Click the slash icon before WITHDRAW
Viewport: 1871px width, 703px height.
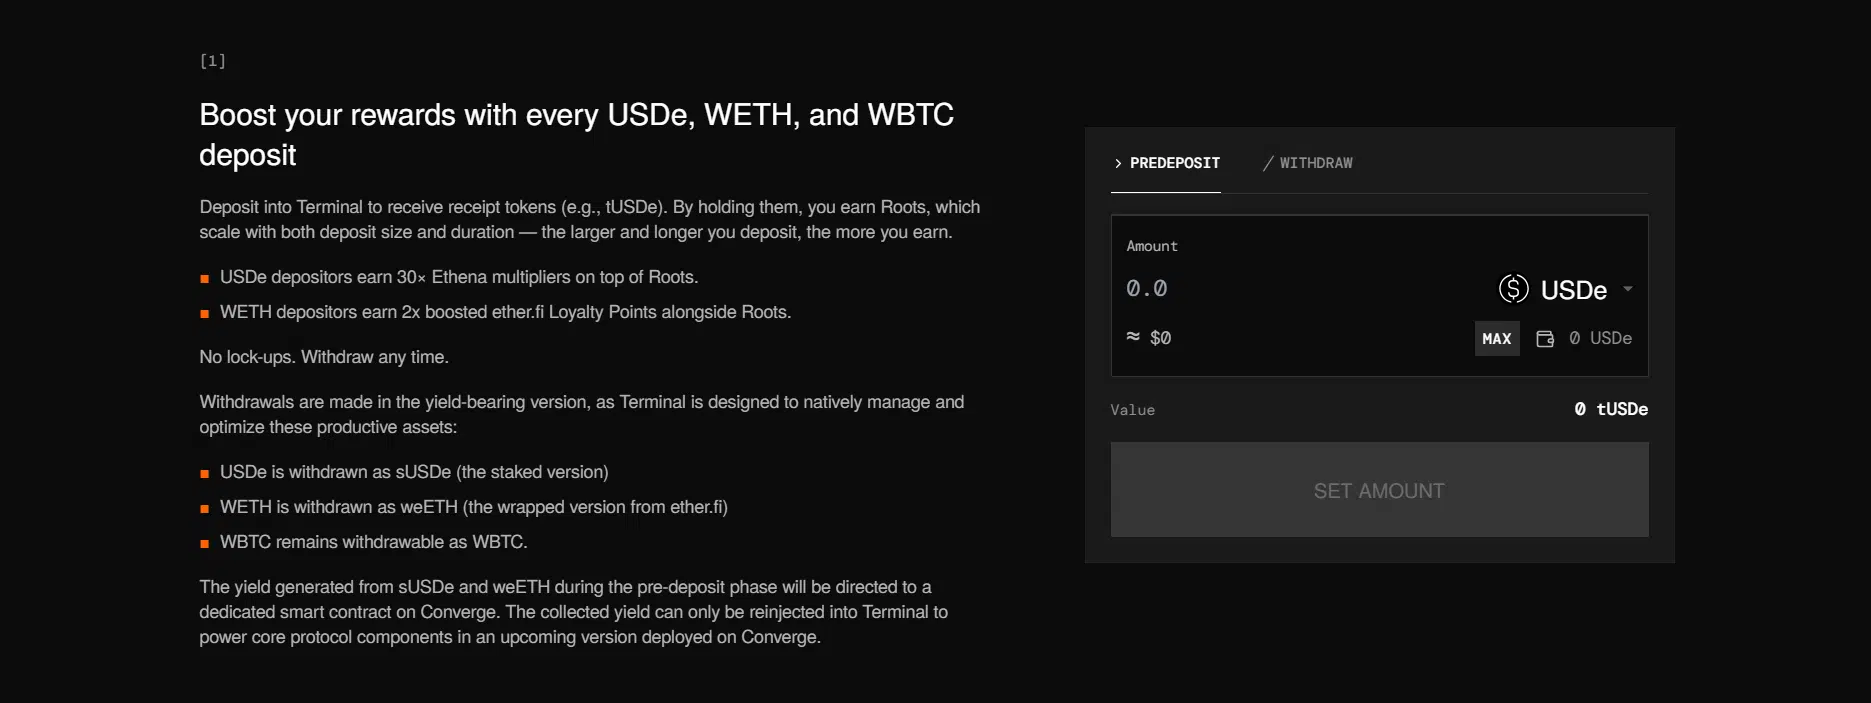(1268, 163)
